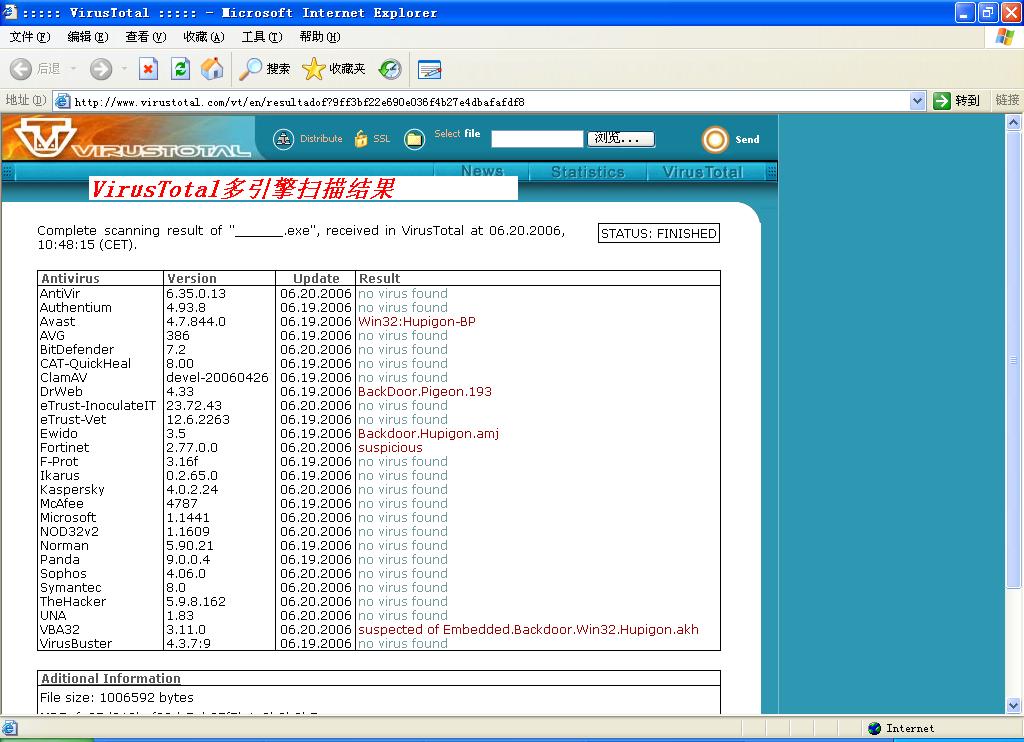Switch to the Statistics tab
This screenshot has height=742, width=1024.
[x=587, y=172]
